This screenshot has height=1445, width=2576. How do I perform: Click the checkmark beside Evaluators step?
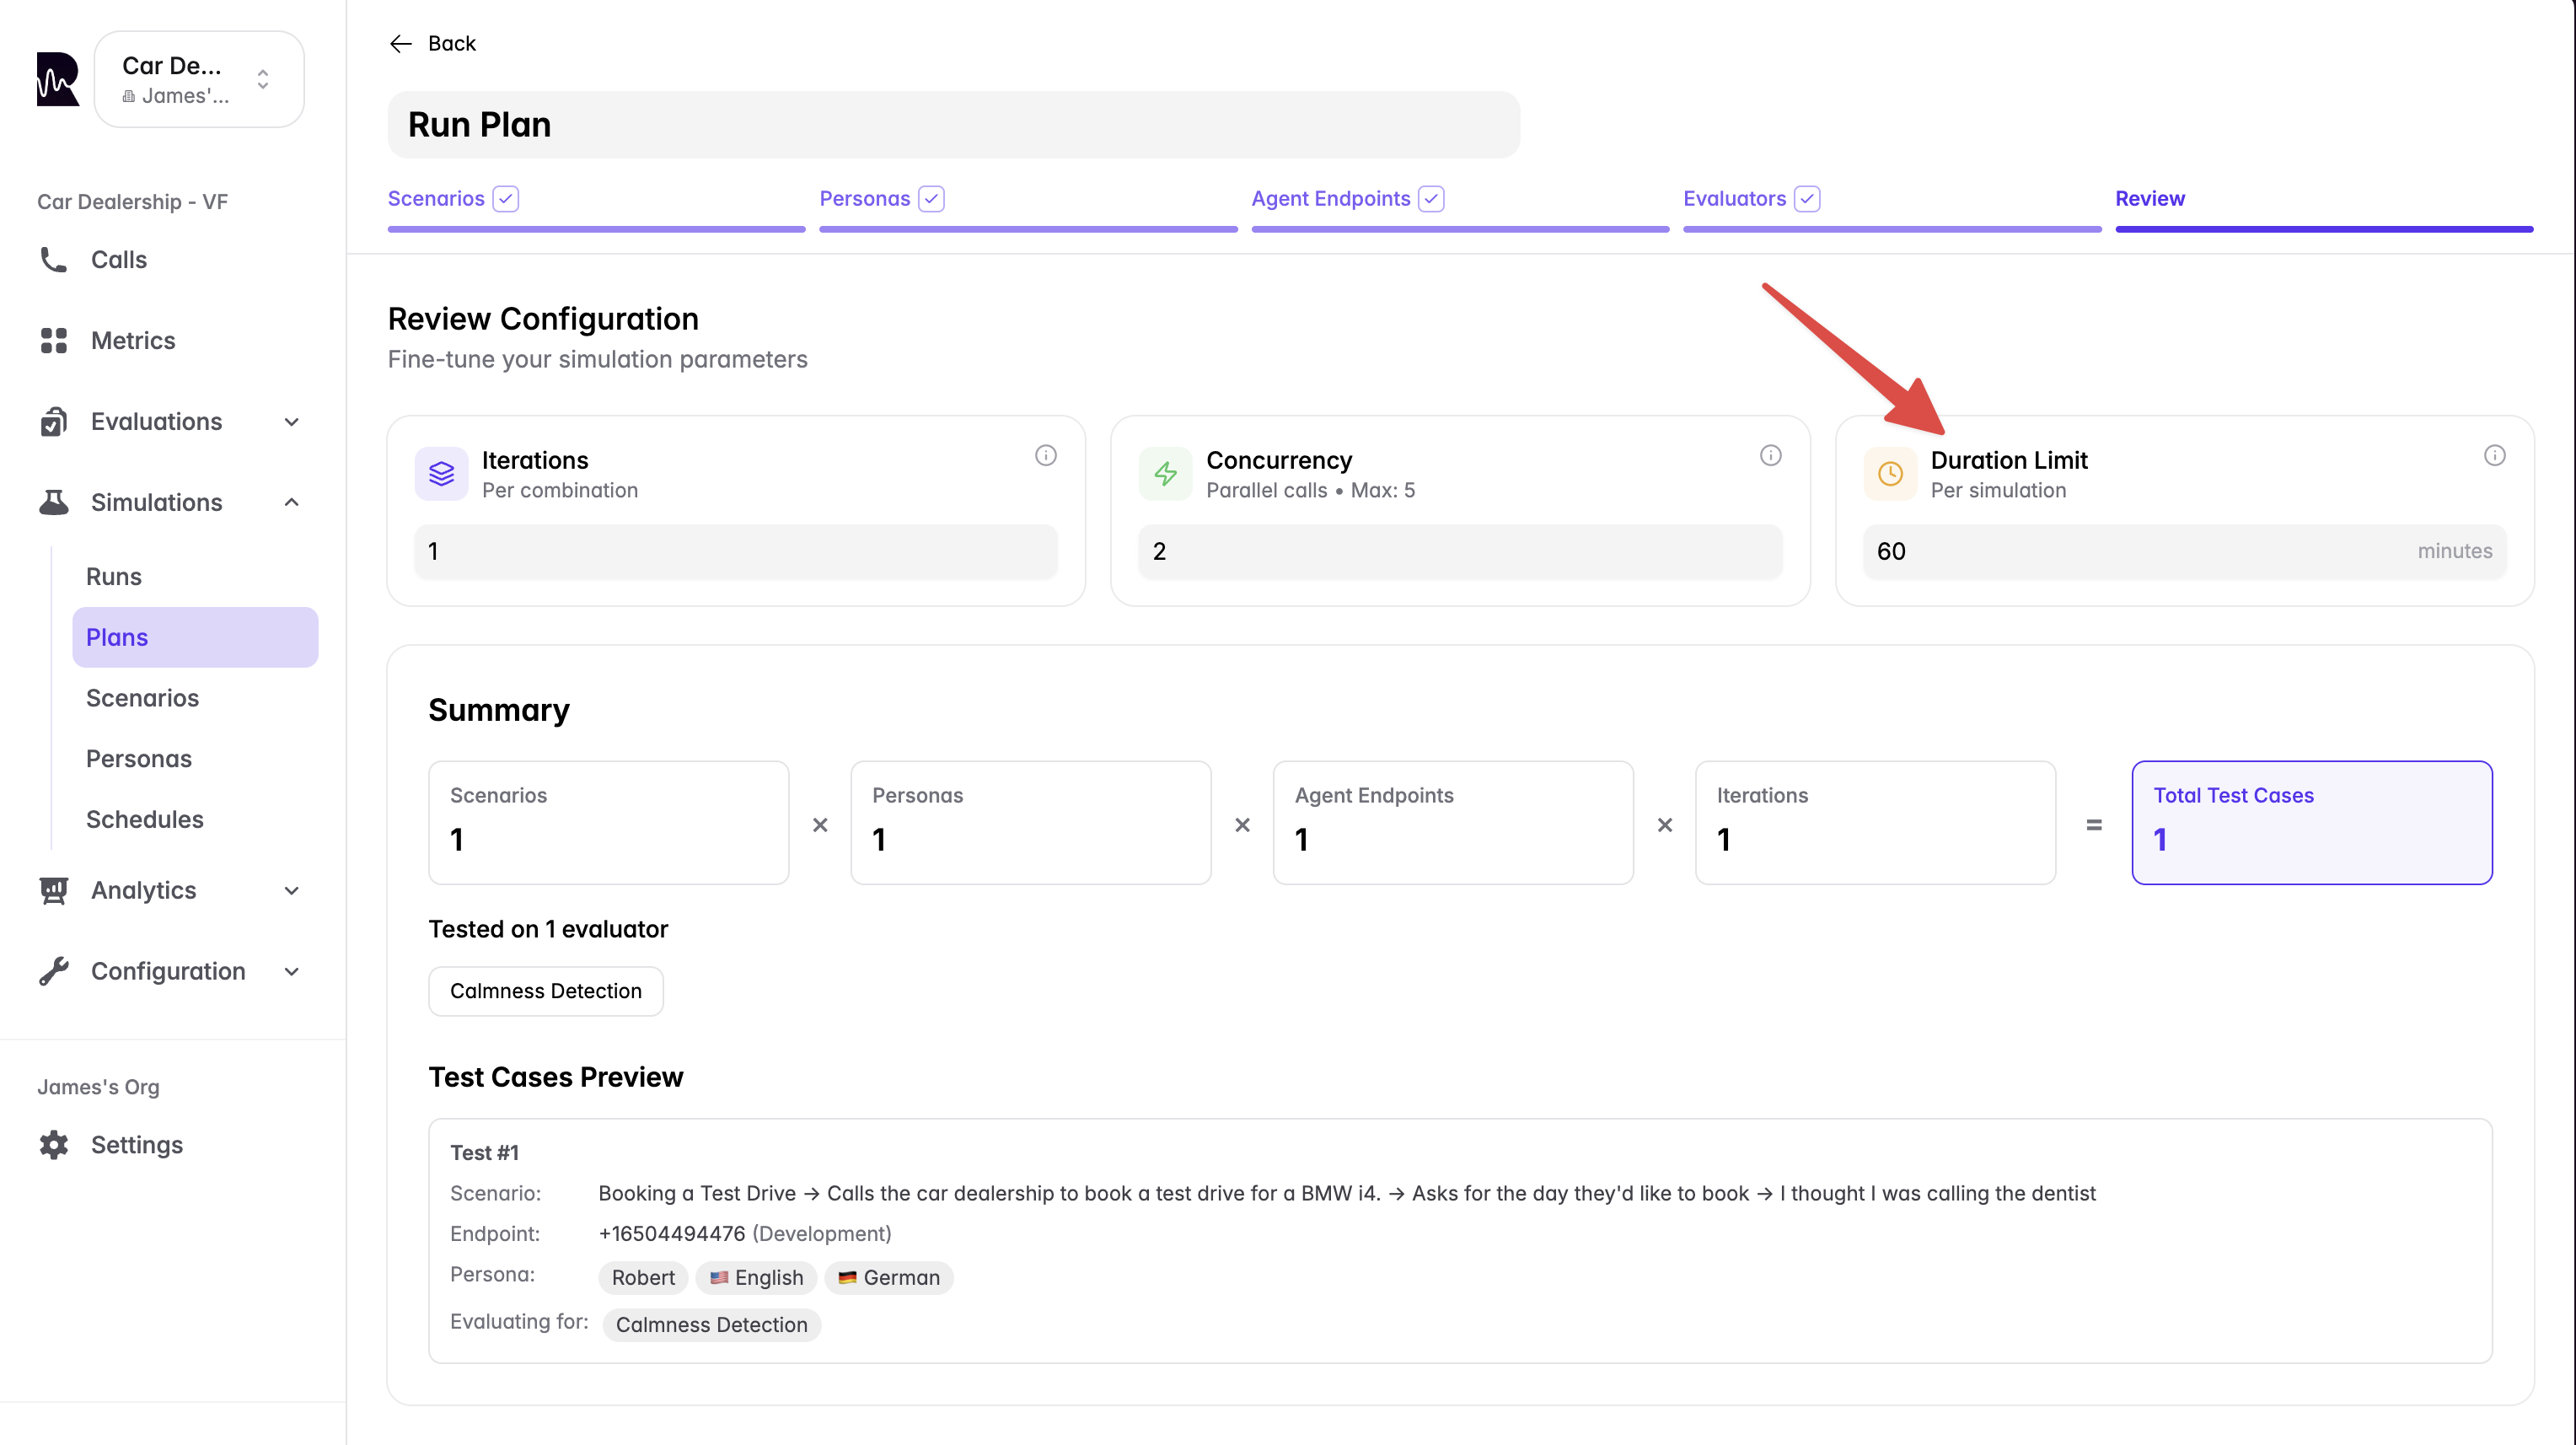1806,199
